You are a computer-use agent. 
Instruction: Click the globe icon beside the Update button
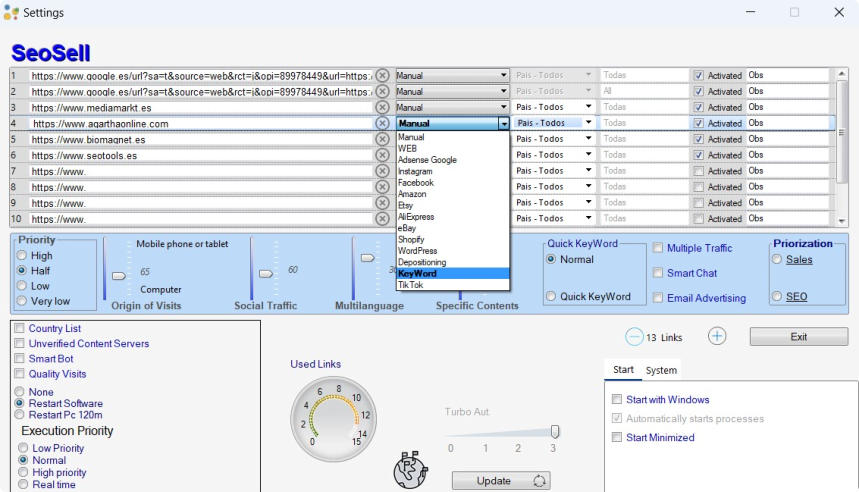410,470
